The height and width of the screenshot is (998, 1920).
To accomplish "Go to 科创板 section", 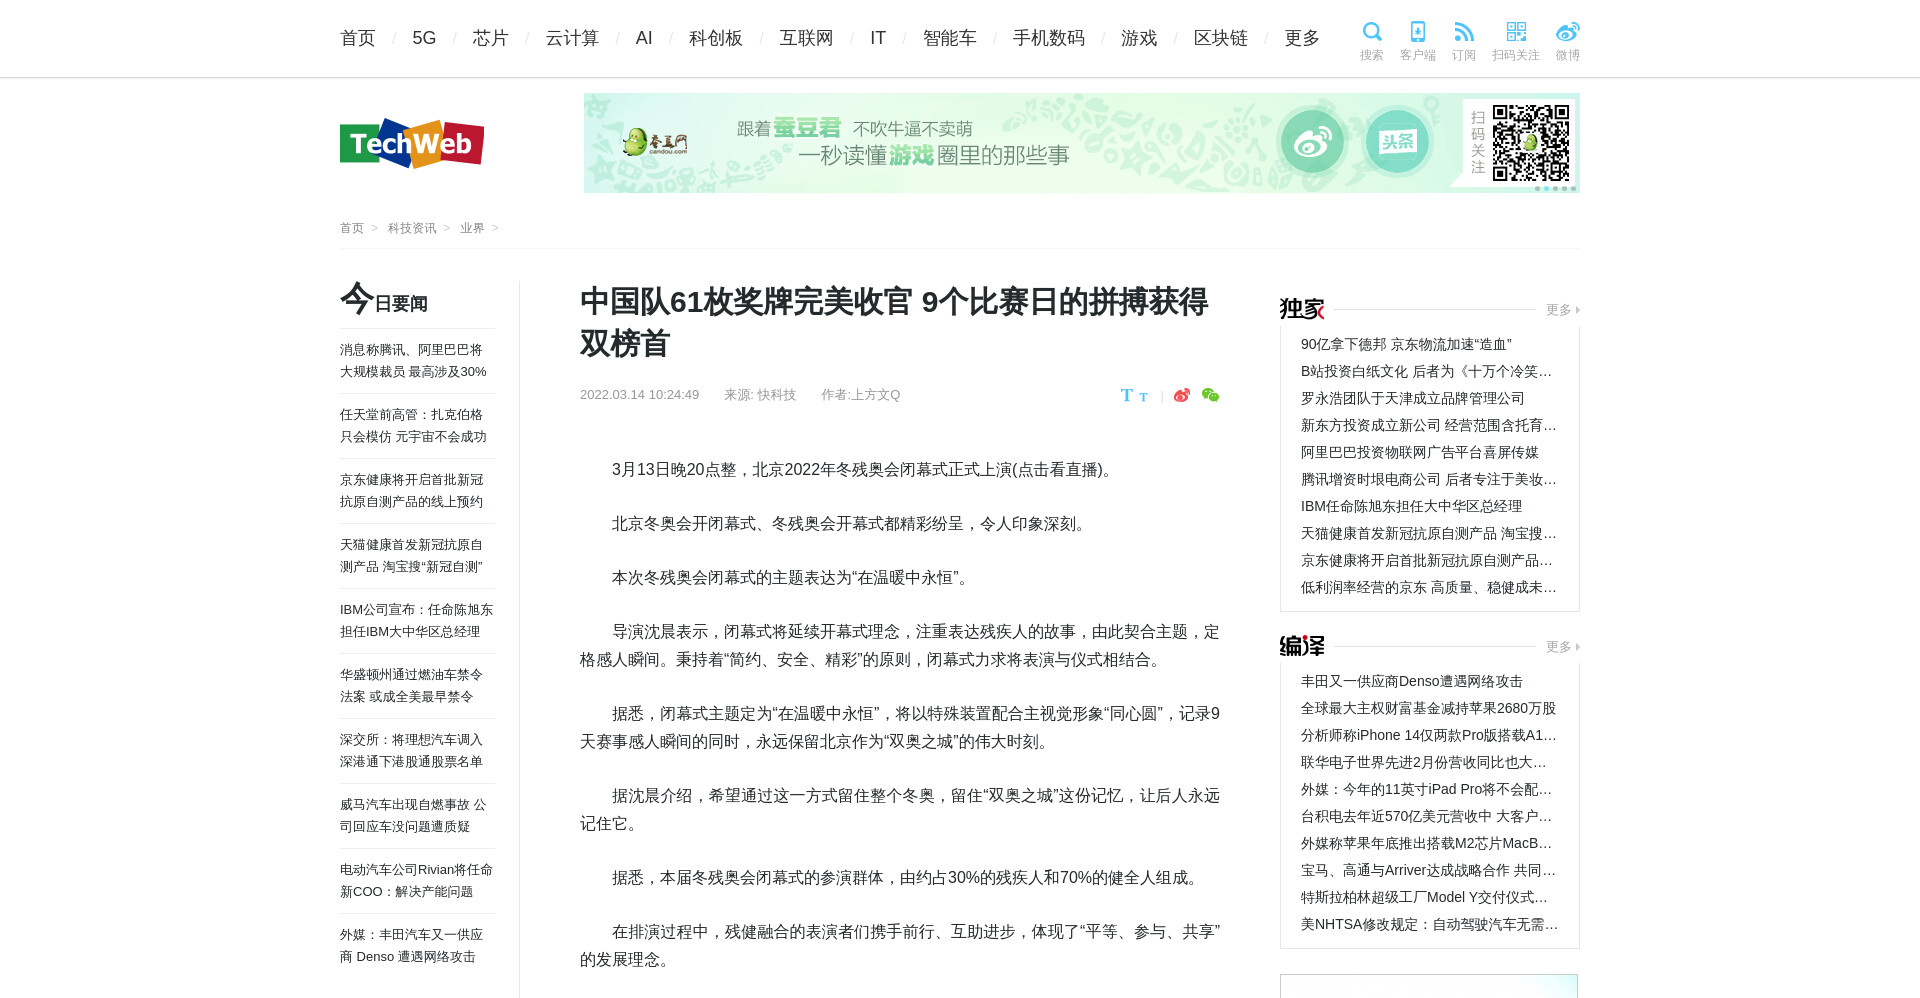I will pos(716,38).
